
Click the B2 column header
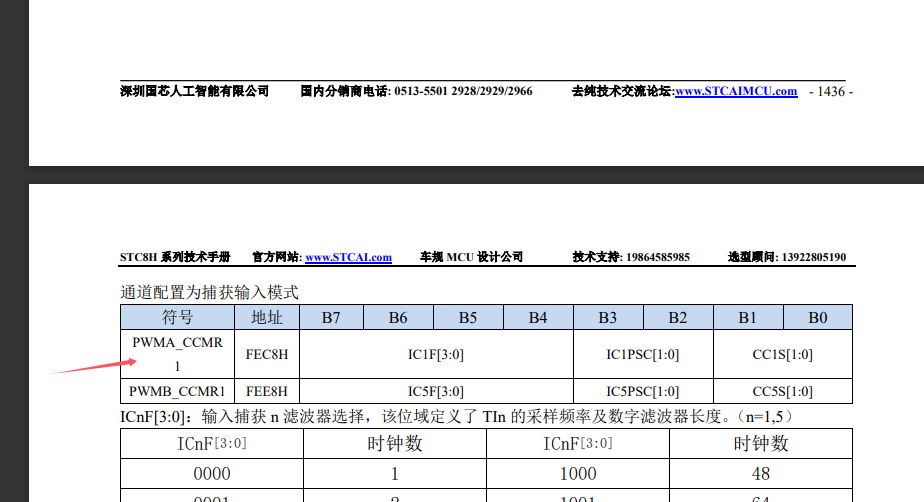click(x=678, y=318)
